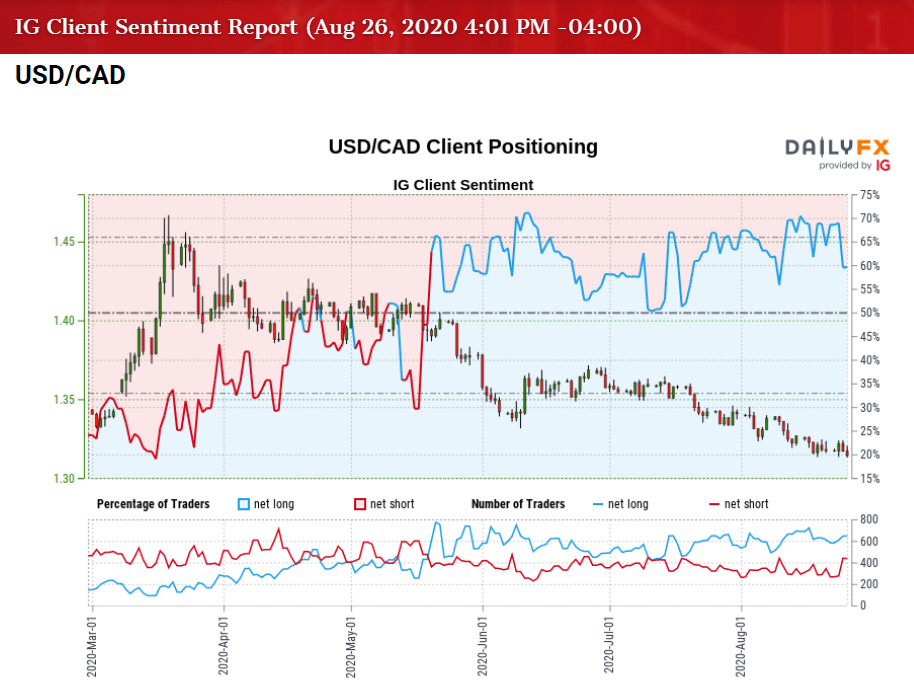Click 'net short' label beside the red square

click(x=392, y=504)
